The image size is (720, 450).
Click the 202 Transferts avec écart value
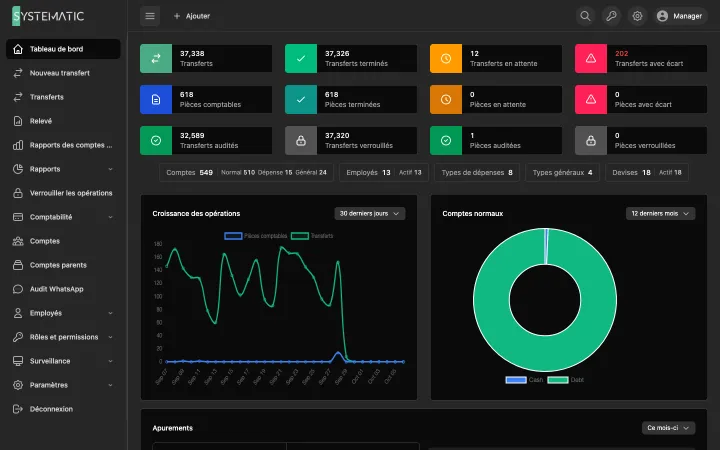622,54
